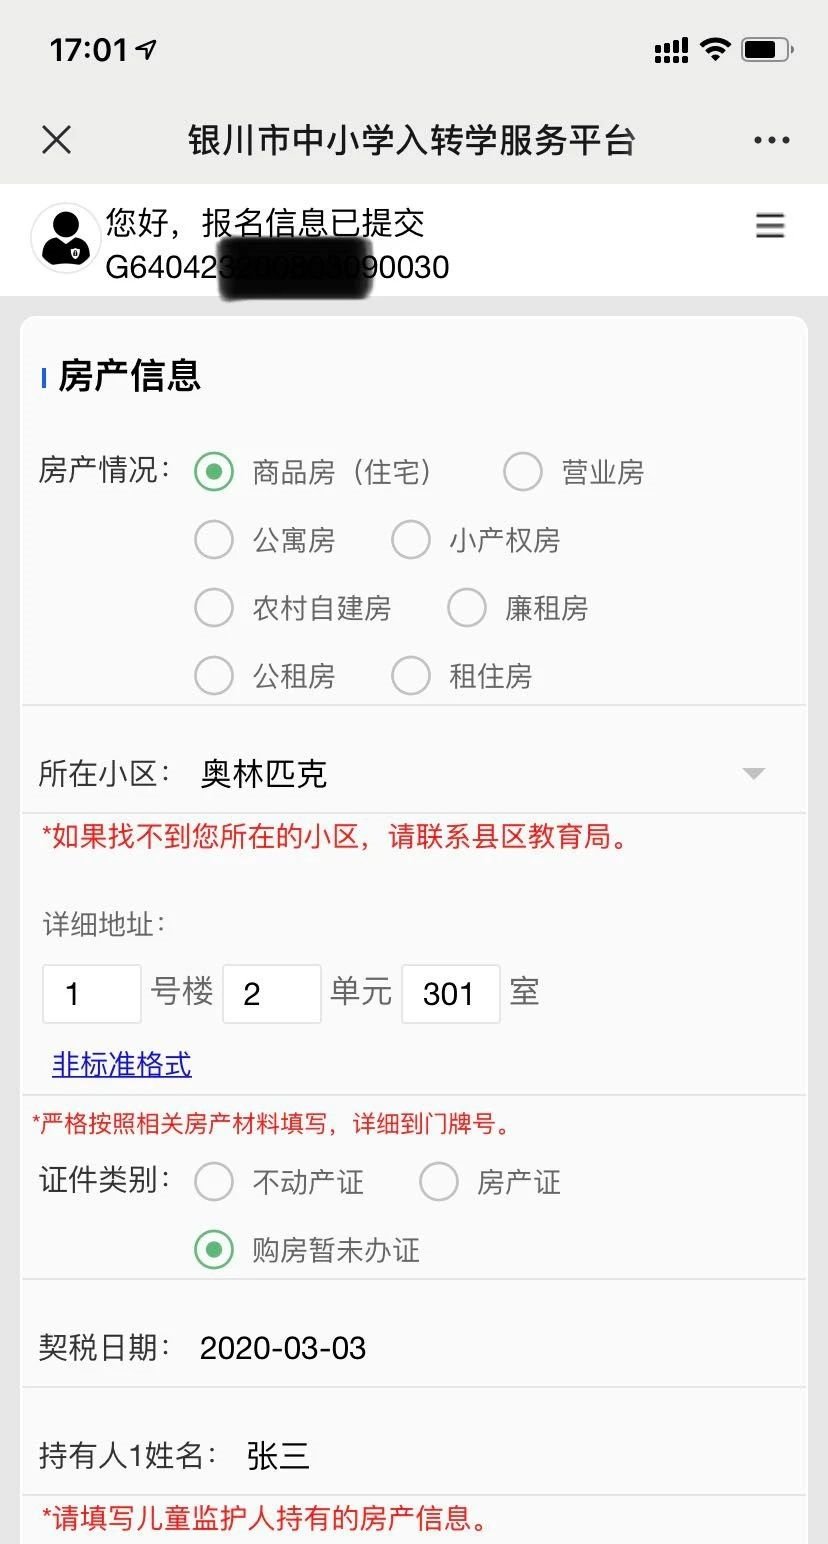The image size is (828, 1544).
Task: Tap the user profile avatar icon
Action: pyautogui.click(x=66, y=239)
